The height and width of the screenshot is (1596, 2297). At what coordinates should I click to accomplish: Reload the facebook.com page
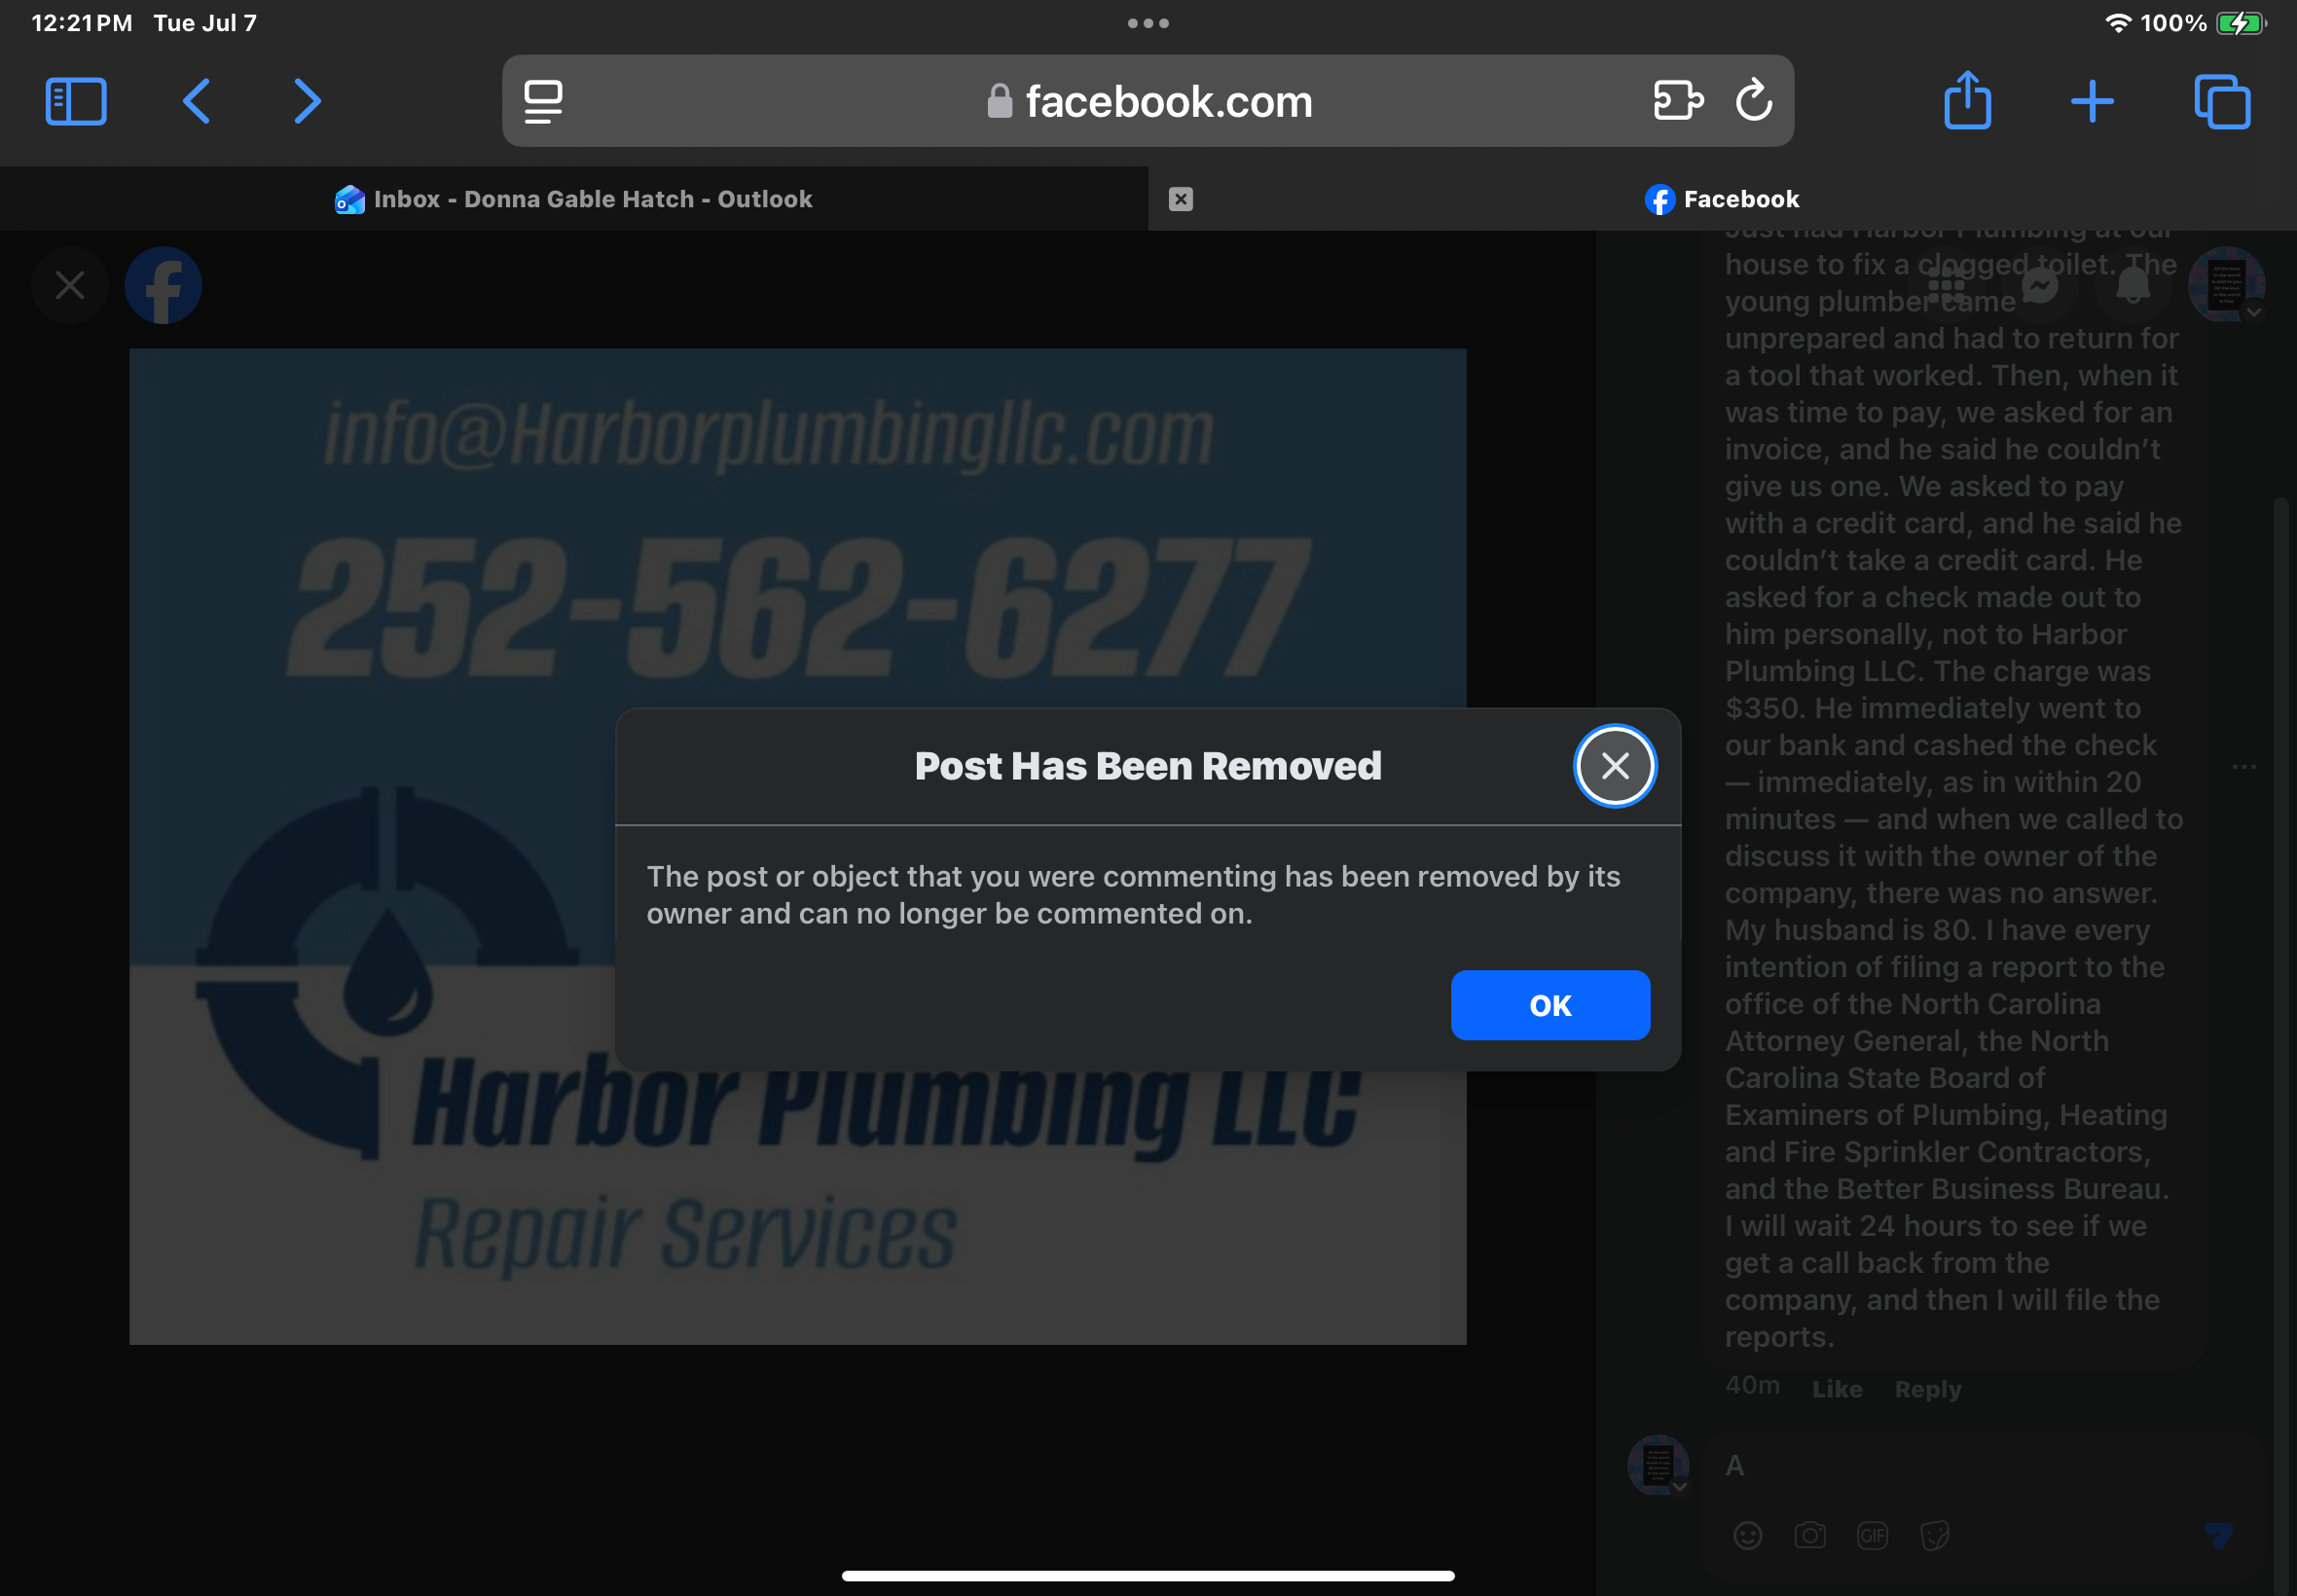1754,100
